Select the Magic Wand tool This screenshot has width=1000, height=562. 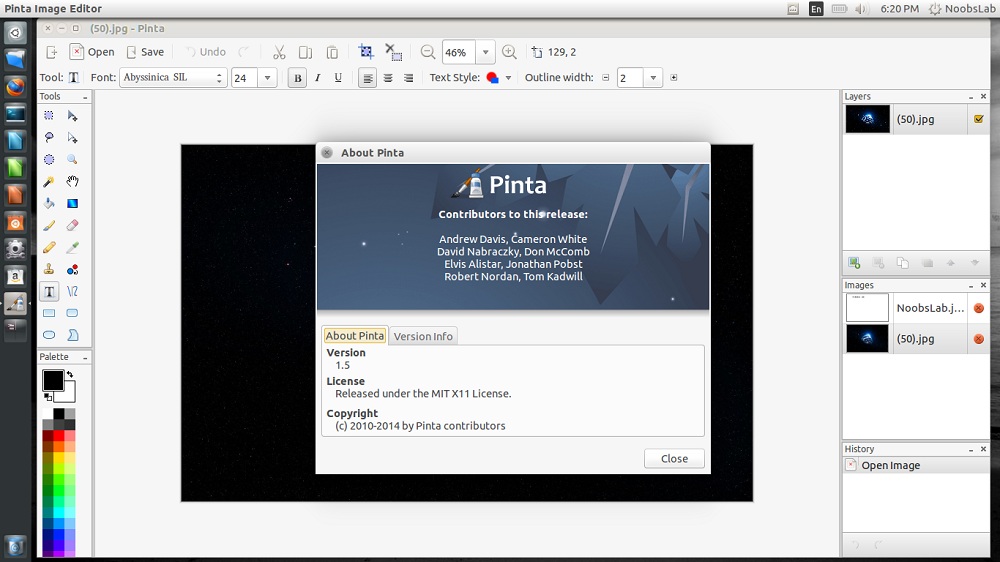pos(49,182)
